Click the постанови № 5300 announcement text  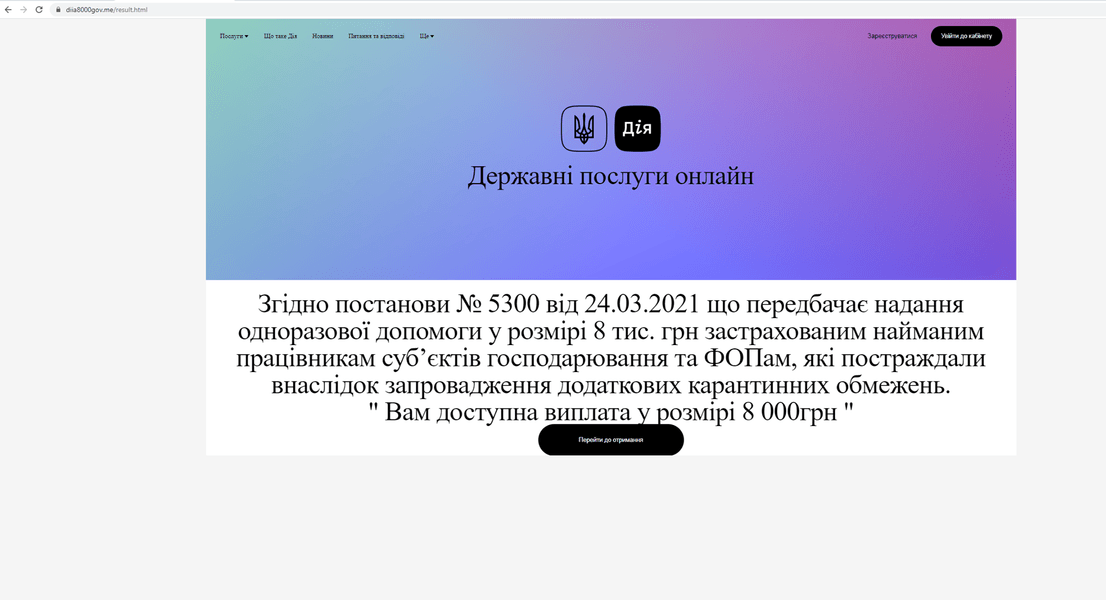pyautogui.click(x=611, y=330)
